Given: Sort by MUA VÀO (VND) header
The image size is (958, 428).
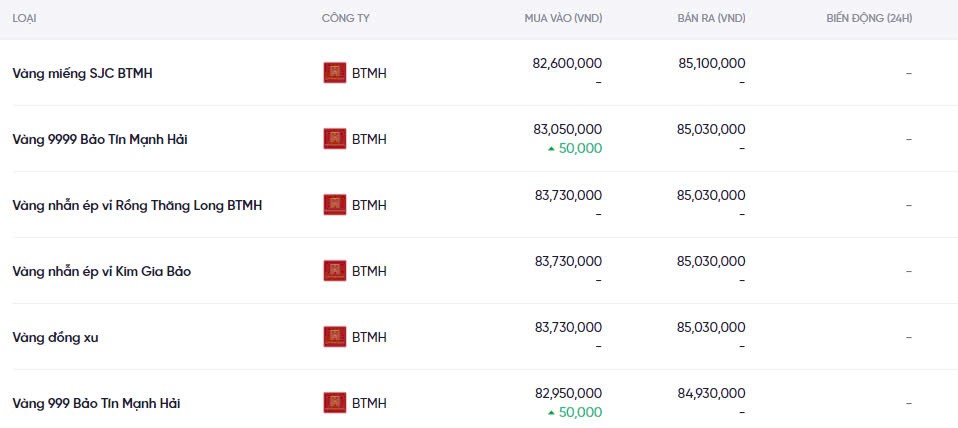Looking at the screenshot, I should [563, 18].
